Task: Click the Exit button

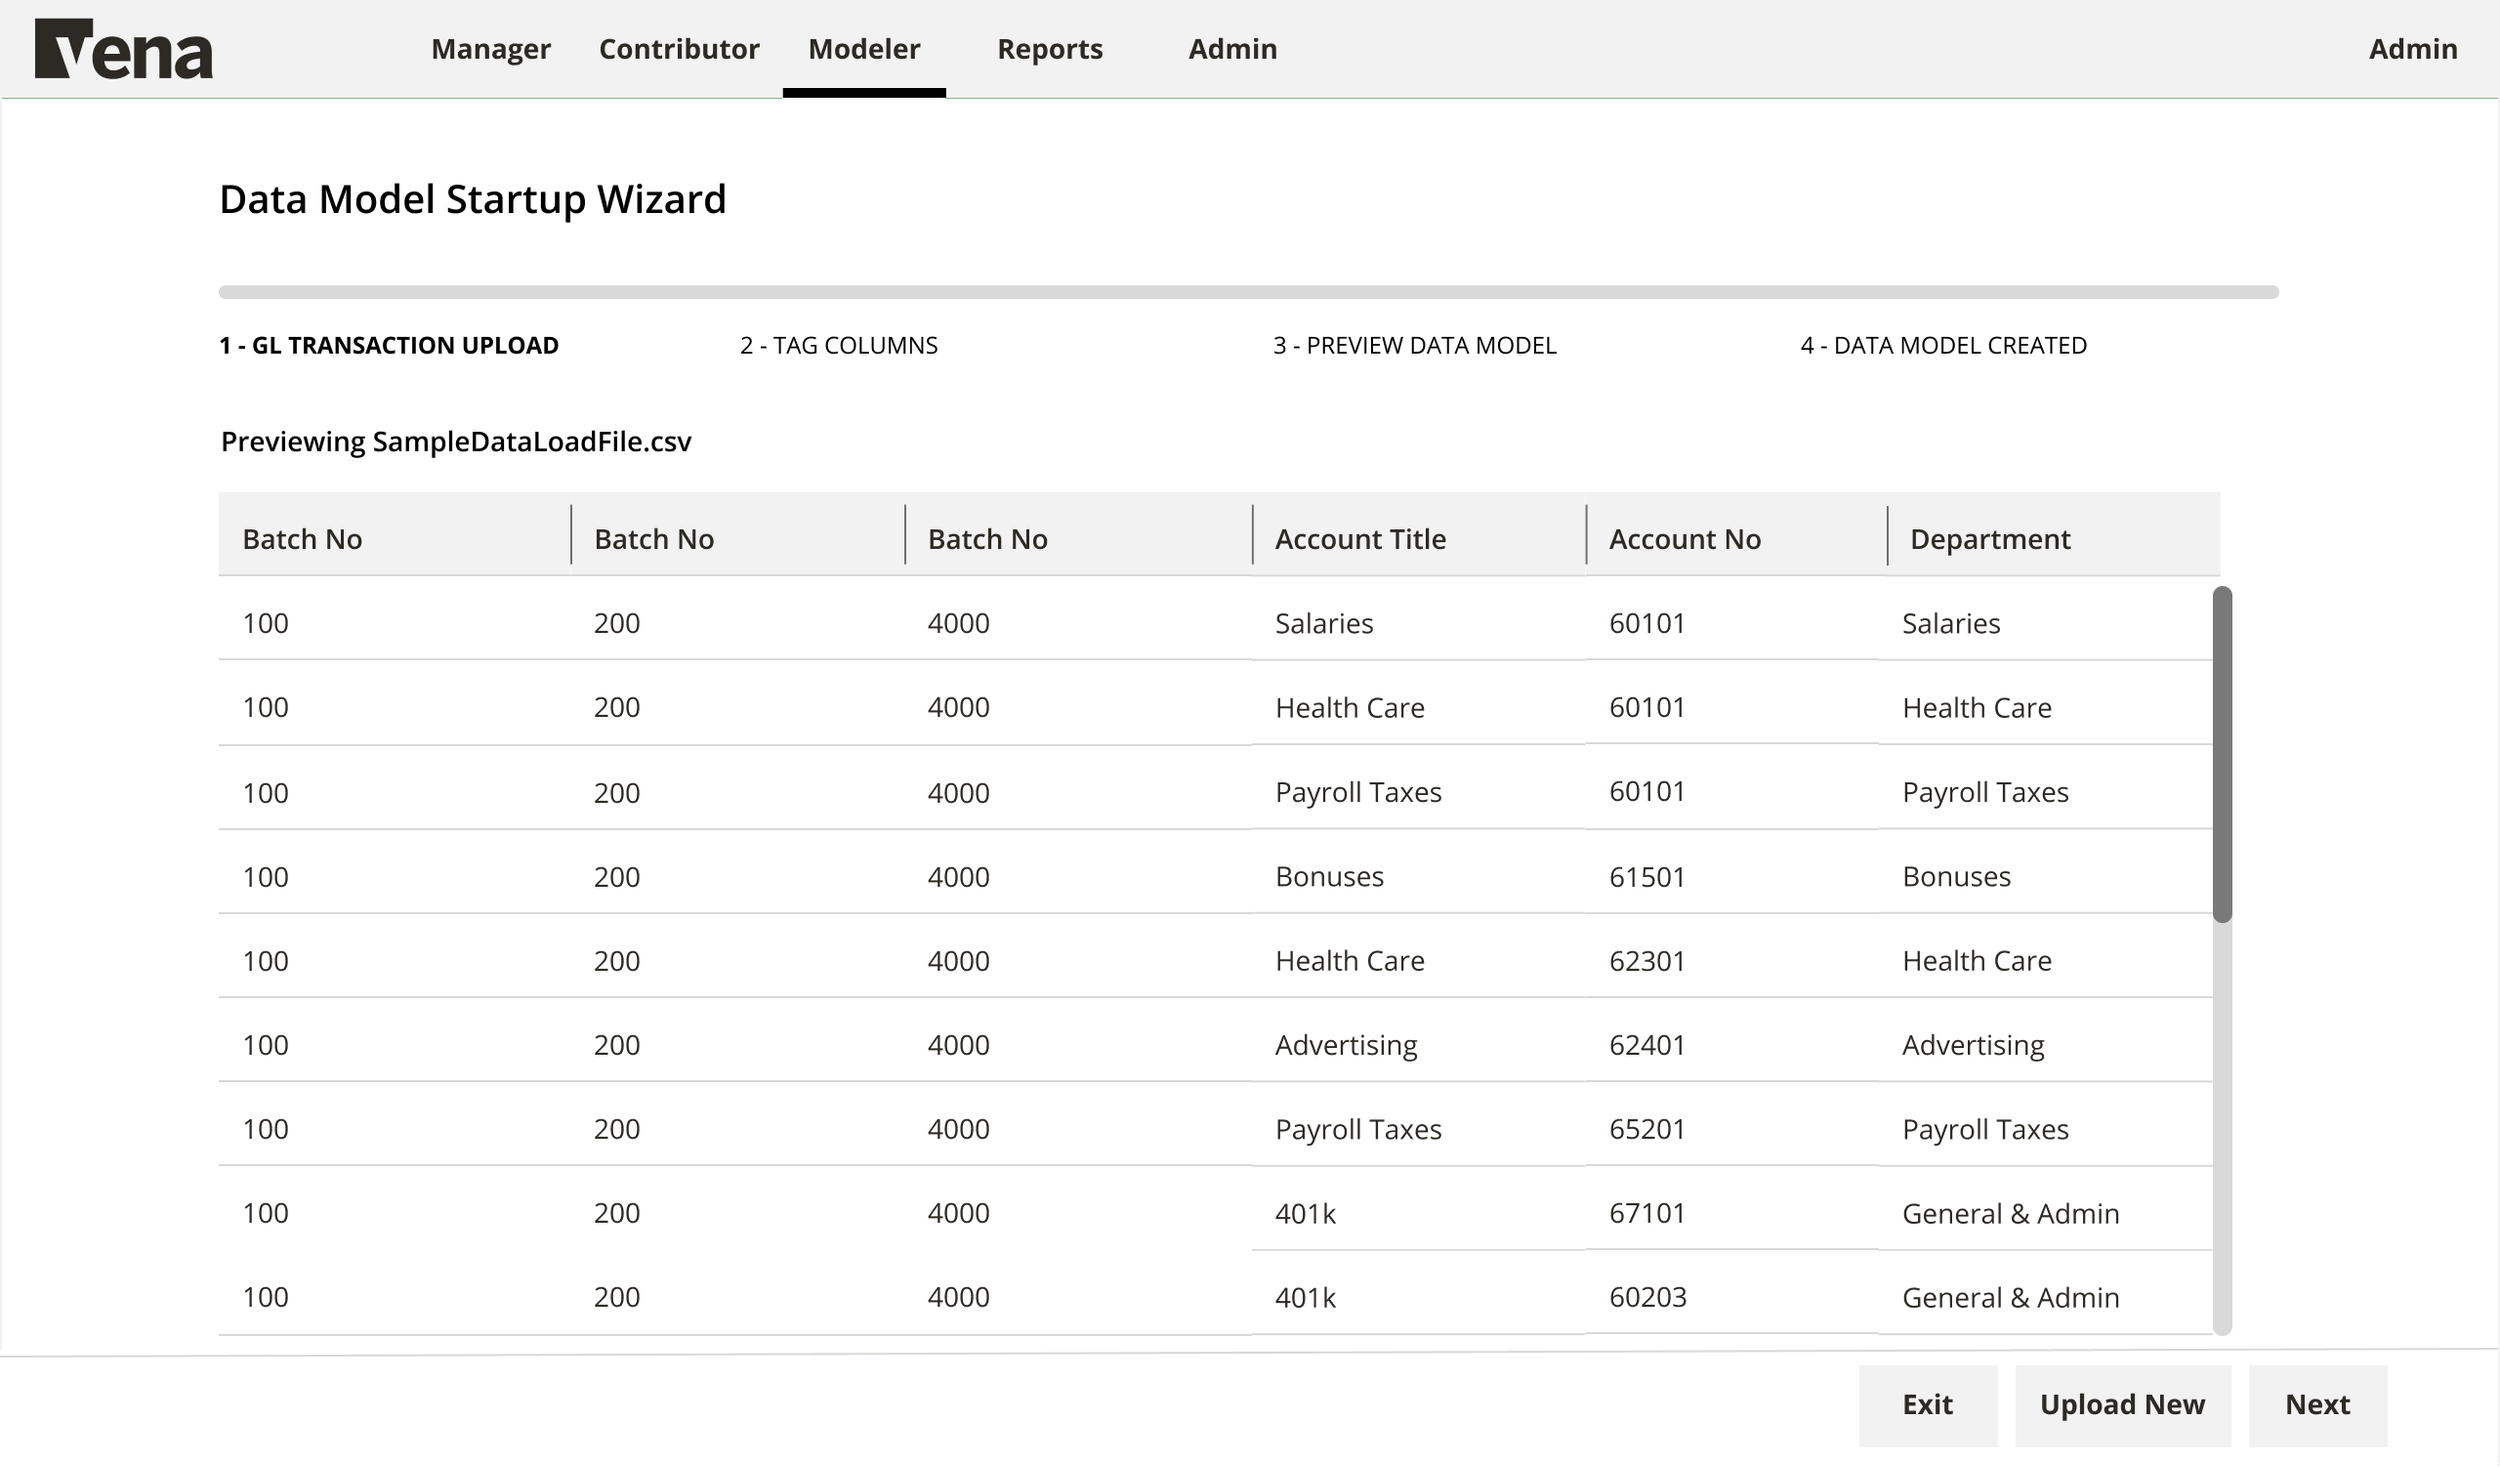Action: coord(1928,1404)
